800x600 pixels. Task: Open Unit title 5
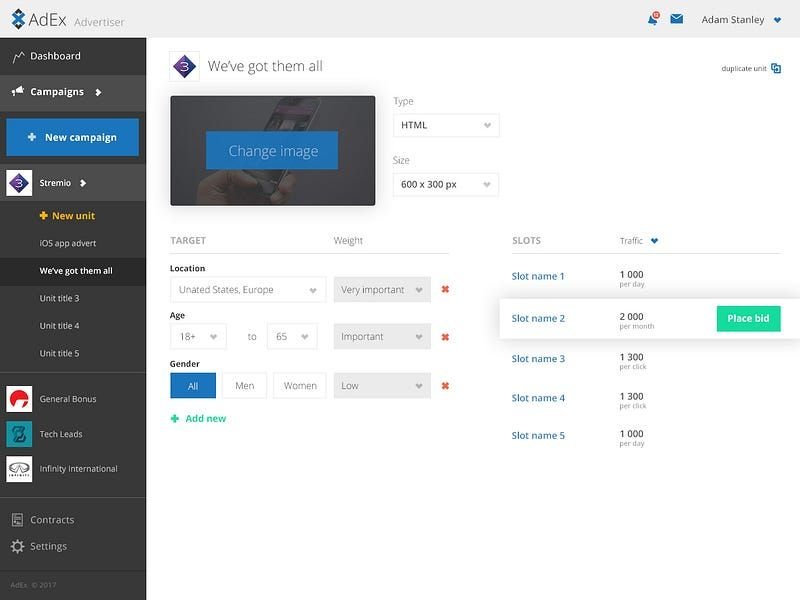coord(59,354)
